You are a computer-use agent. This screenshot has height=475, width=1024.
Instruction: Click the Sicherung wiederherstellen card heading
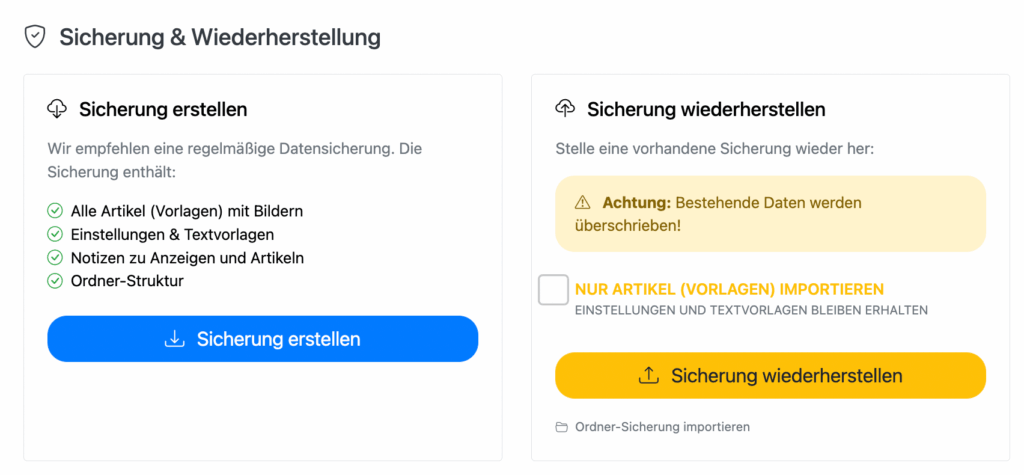point(706,109)
